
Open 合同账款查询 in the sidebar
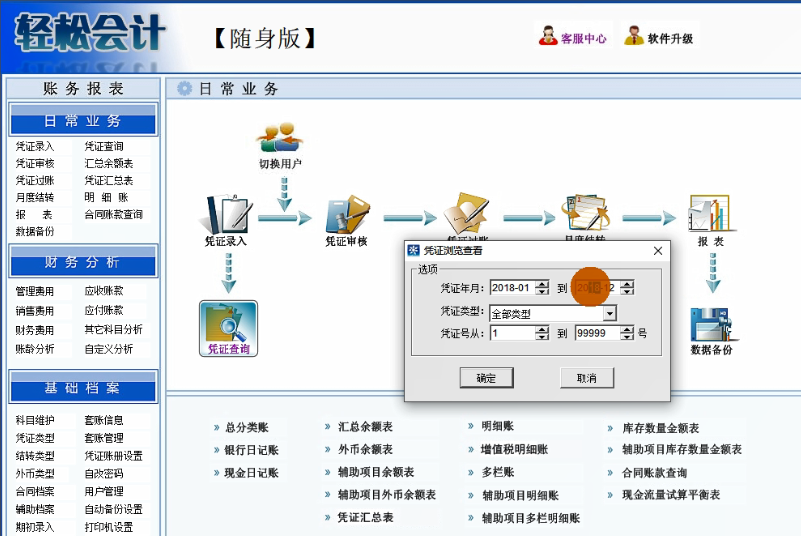point(113,214)
